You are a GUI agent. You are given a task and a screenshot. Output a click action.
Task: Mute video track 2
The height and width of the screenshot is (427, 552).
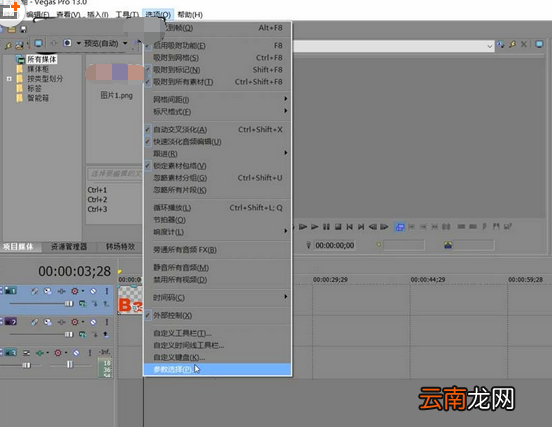click(x=93, y=322)
